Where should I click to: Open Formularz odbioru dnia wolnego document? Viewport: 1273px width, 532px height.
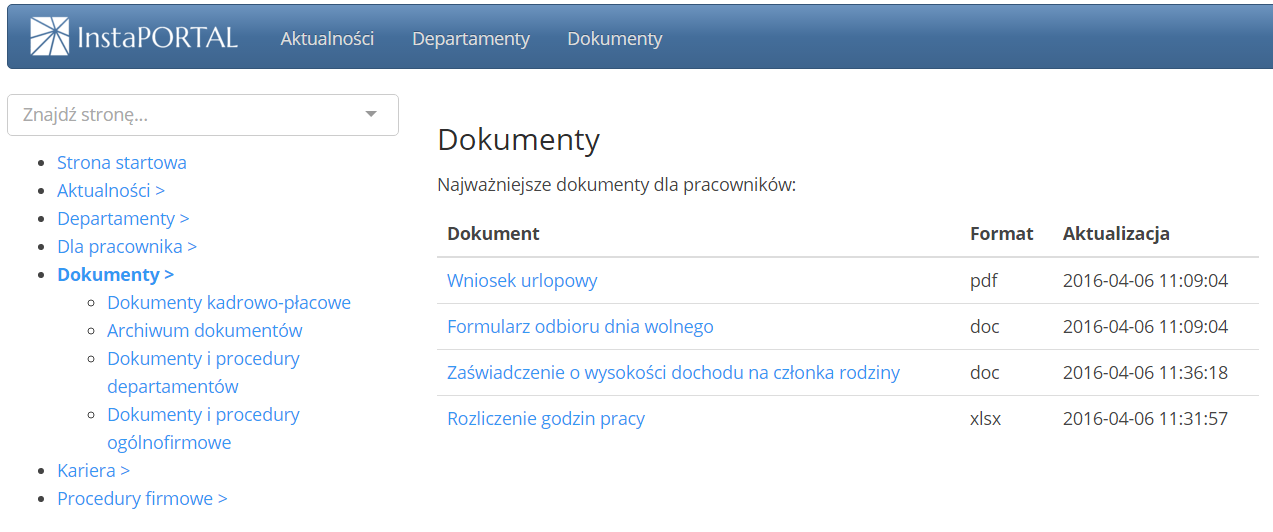click(579, 326)
